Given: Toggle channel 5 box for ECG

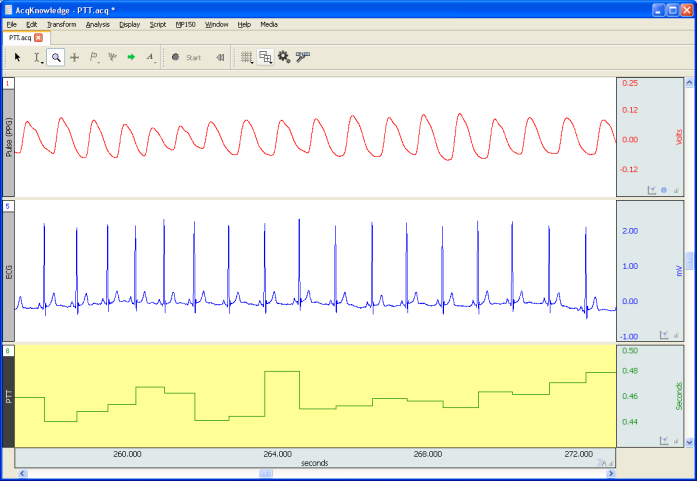Looking at the screenshot, I should tap(8, 206).
